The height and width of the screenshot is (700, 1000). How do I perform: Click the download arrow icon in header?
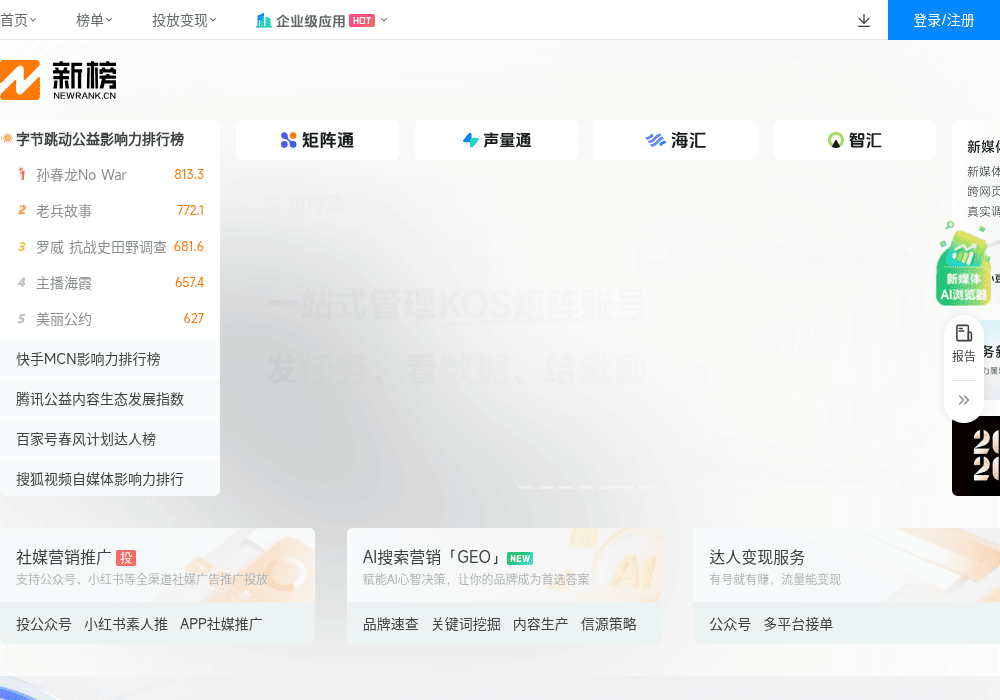pos(864,20)
